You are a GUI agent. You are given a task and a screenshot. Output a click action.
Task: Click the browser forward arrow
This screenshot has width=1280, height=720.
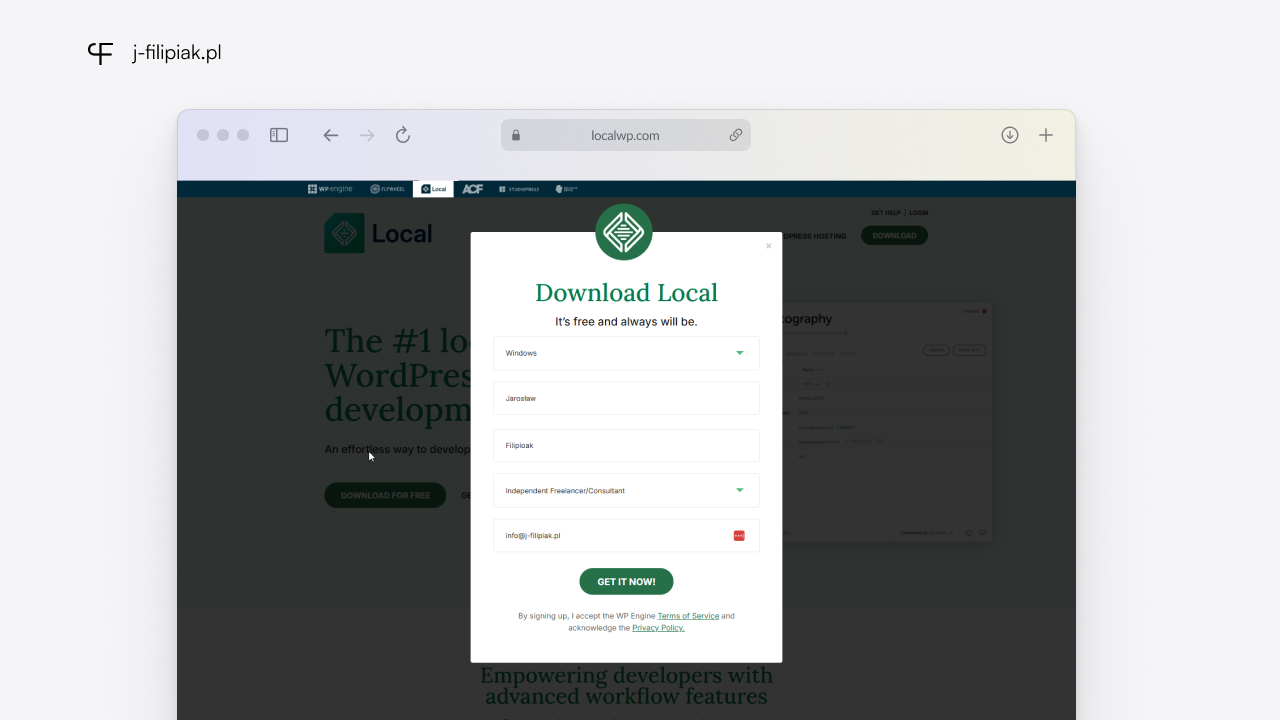367,135
